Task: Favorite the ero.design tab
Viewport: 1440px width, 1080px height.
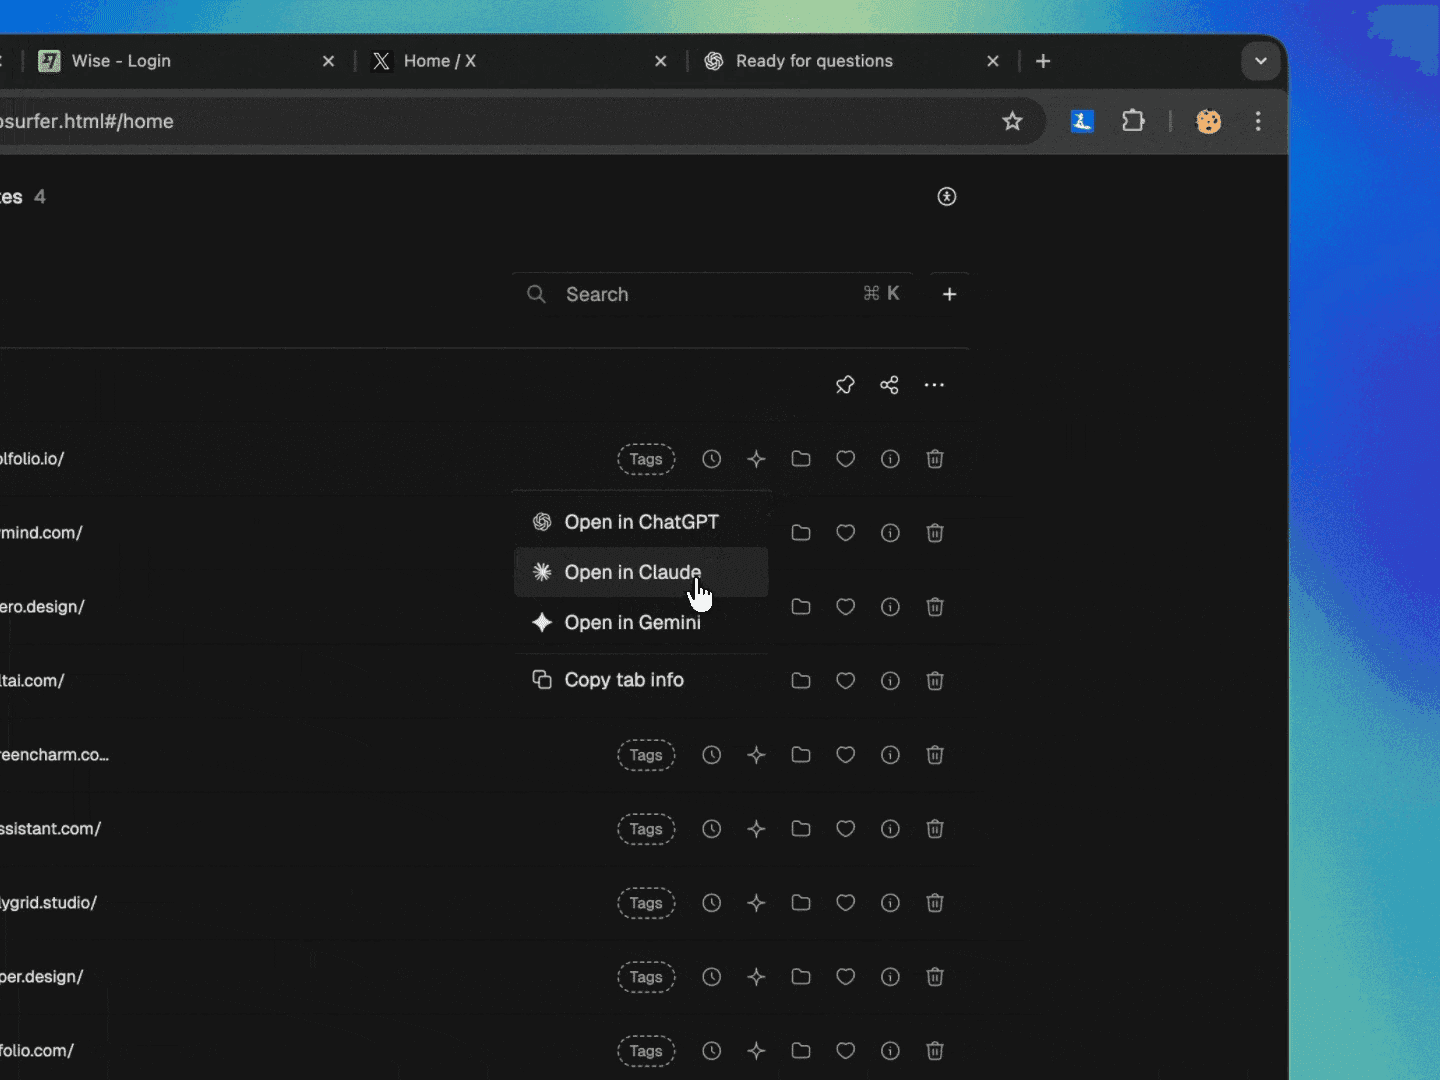Action: click(845, 607)
